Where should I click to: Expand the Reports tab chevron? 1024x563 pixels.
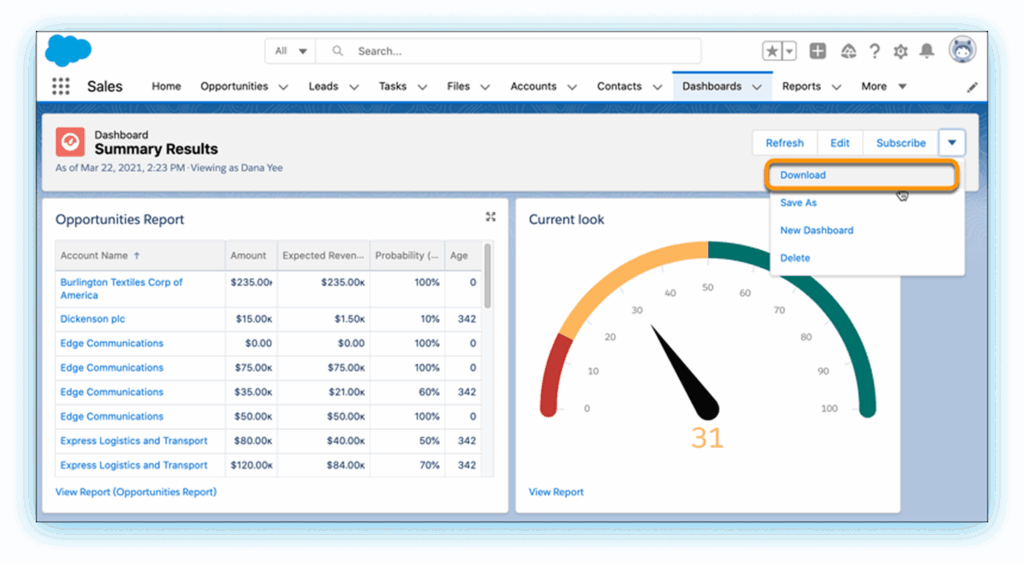837,87
